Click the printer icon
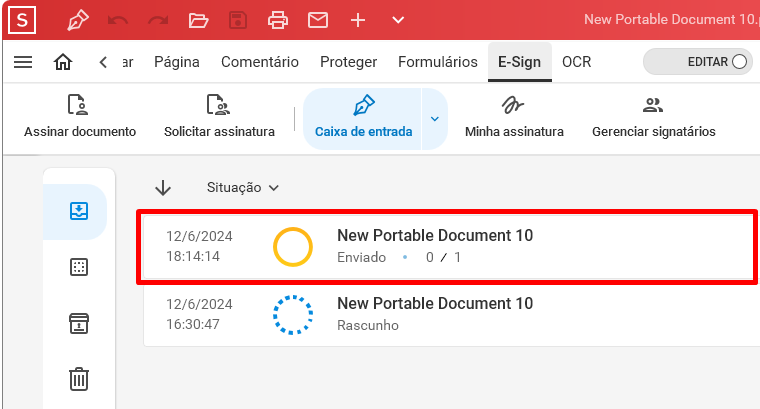 278,20
